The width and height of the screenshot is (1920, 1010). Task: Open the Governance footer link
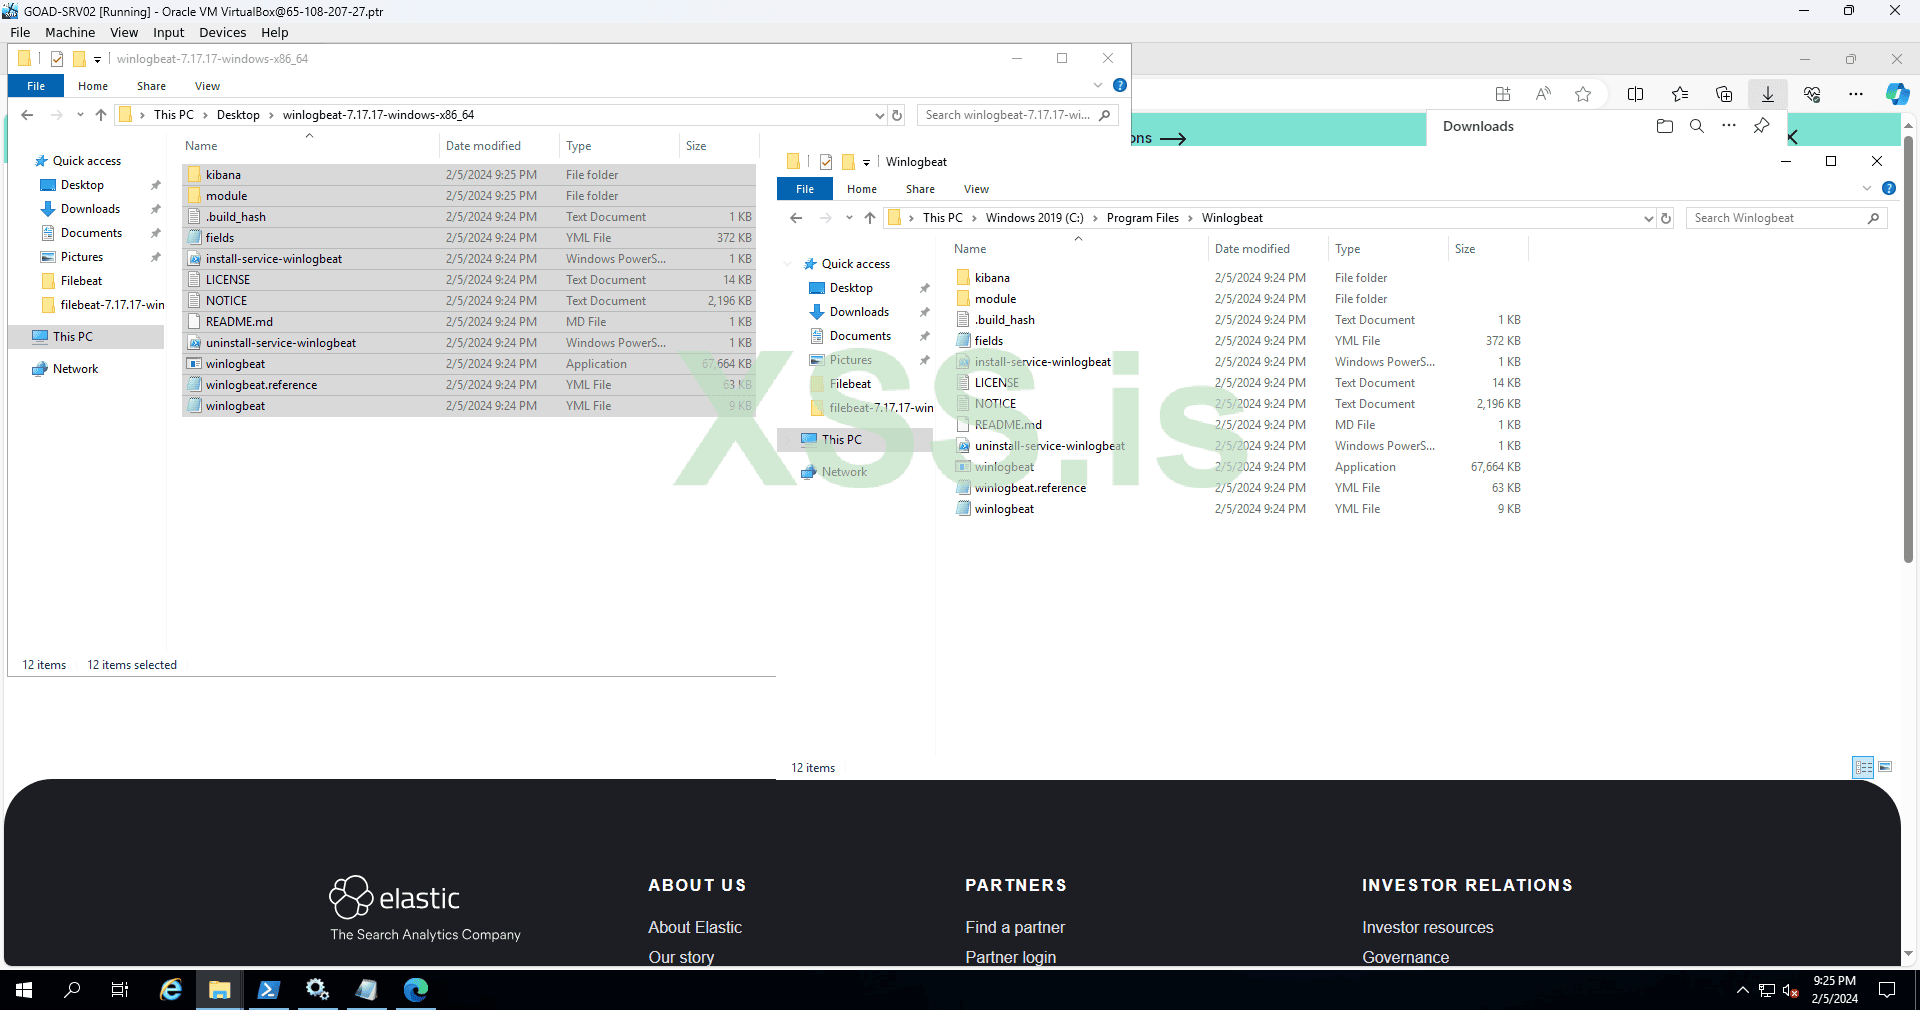coord(1405,957)
